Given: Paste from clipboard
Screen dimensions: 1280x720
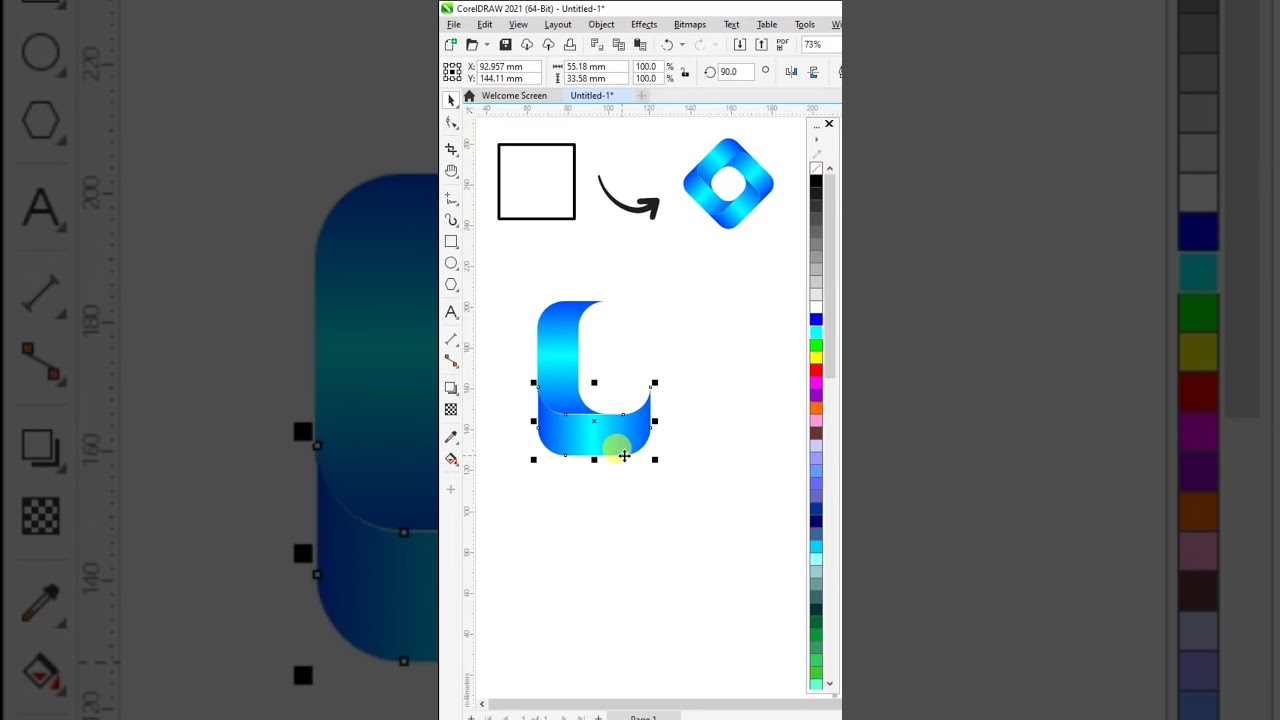Looking at the screenshot, I should click(640, 45).
